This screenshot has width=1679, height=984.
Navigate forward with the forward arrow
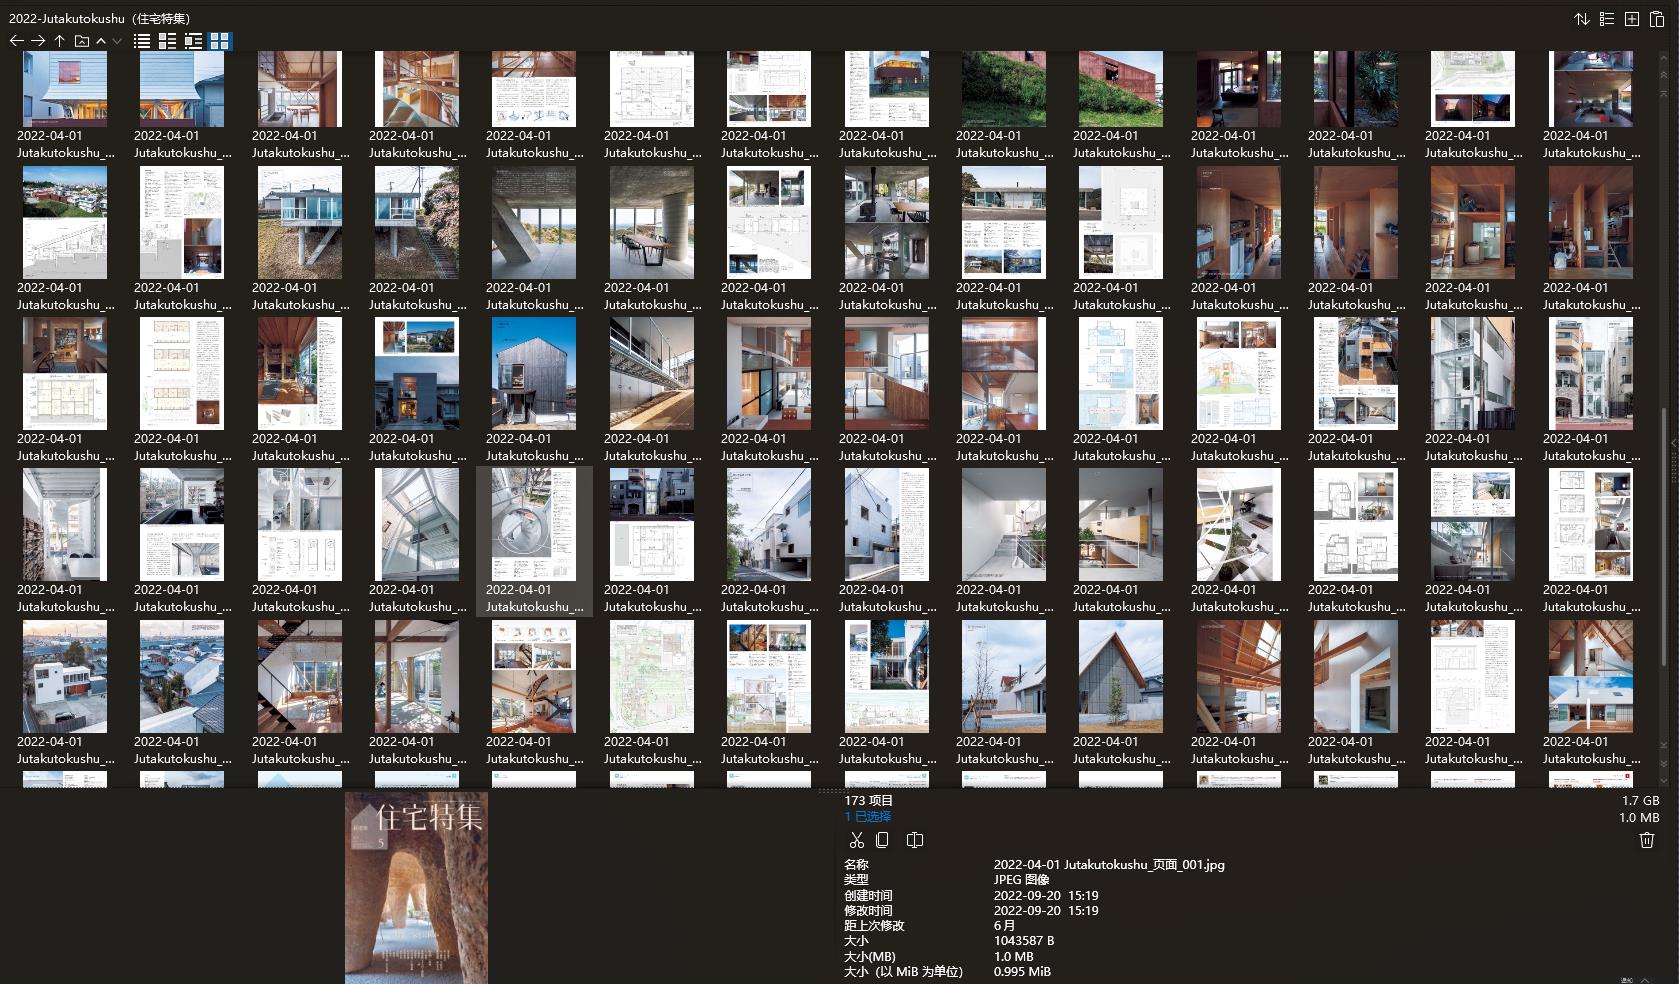point(38,41)
